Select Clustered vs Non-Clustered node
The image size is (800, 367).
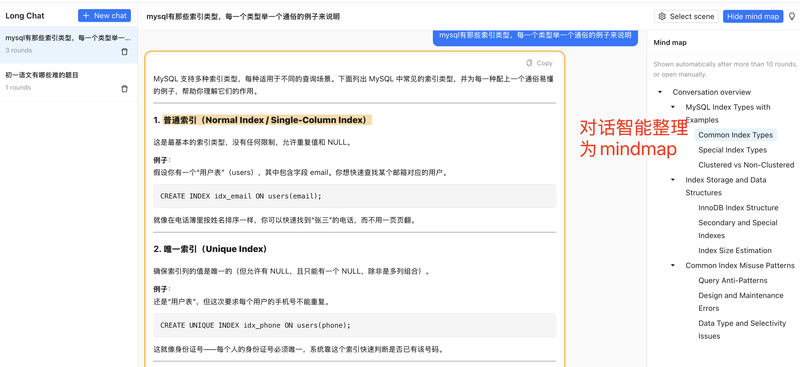[x=746, y=165]
